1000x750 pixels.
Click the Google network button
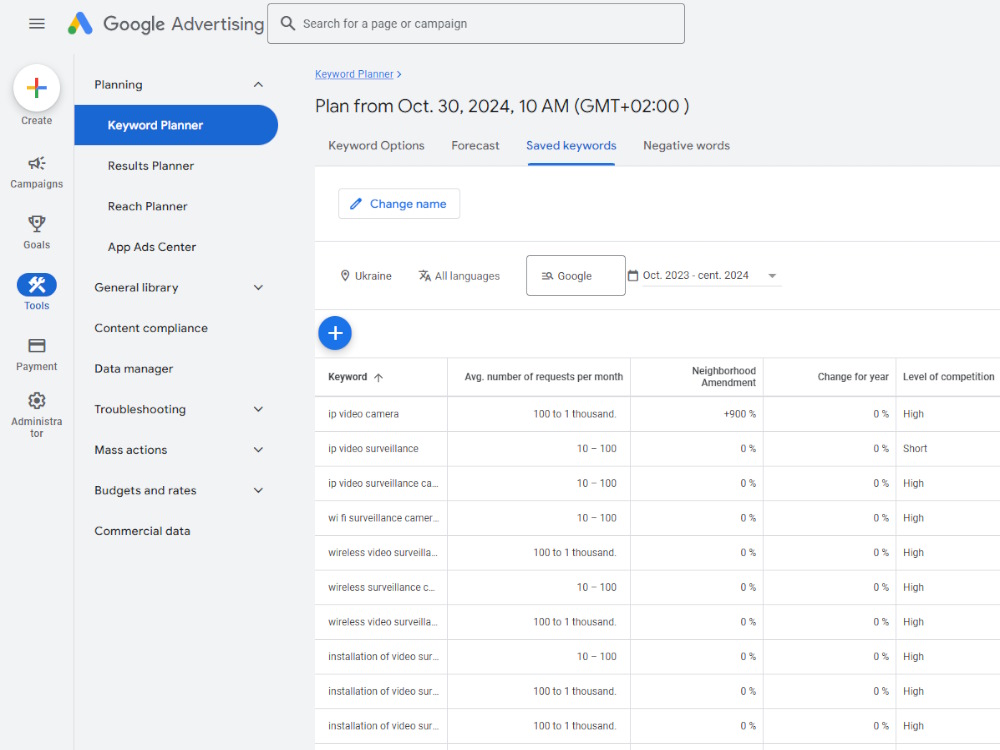(x=575, y=276)
